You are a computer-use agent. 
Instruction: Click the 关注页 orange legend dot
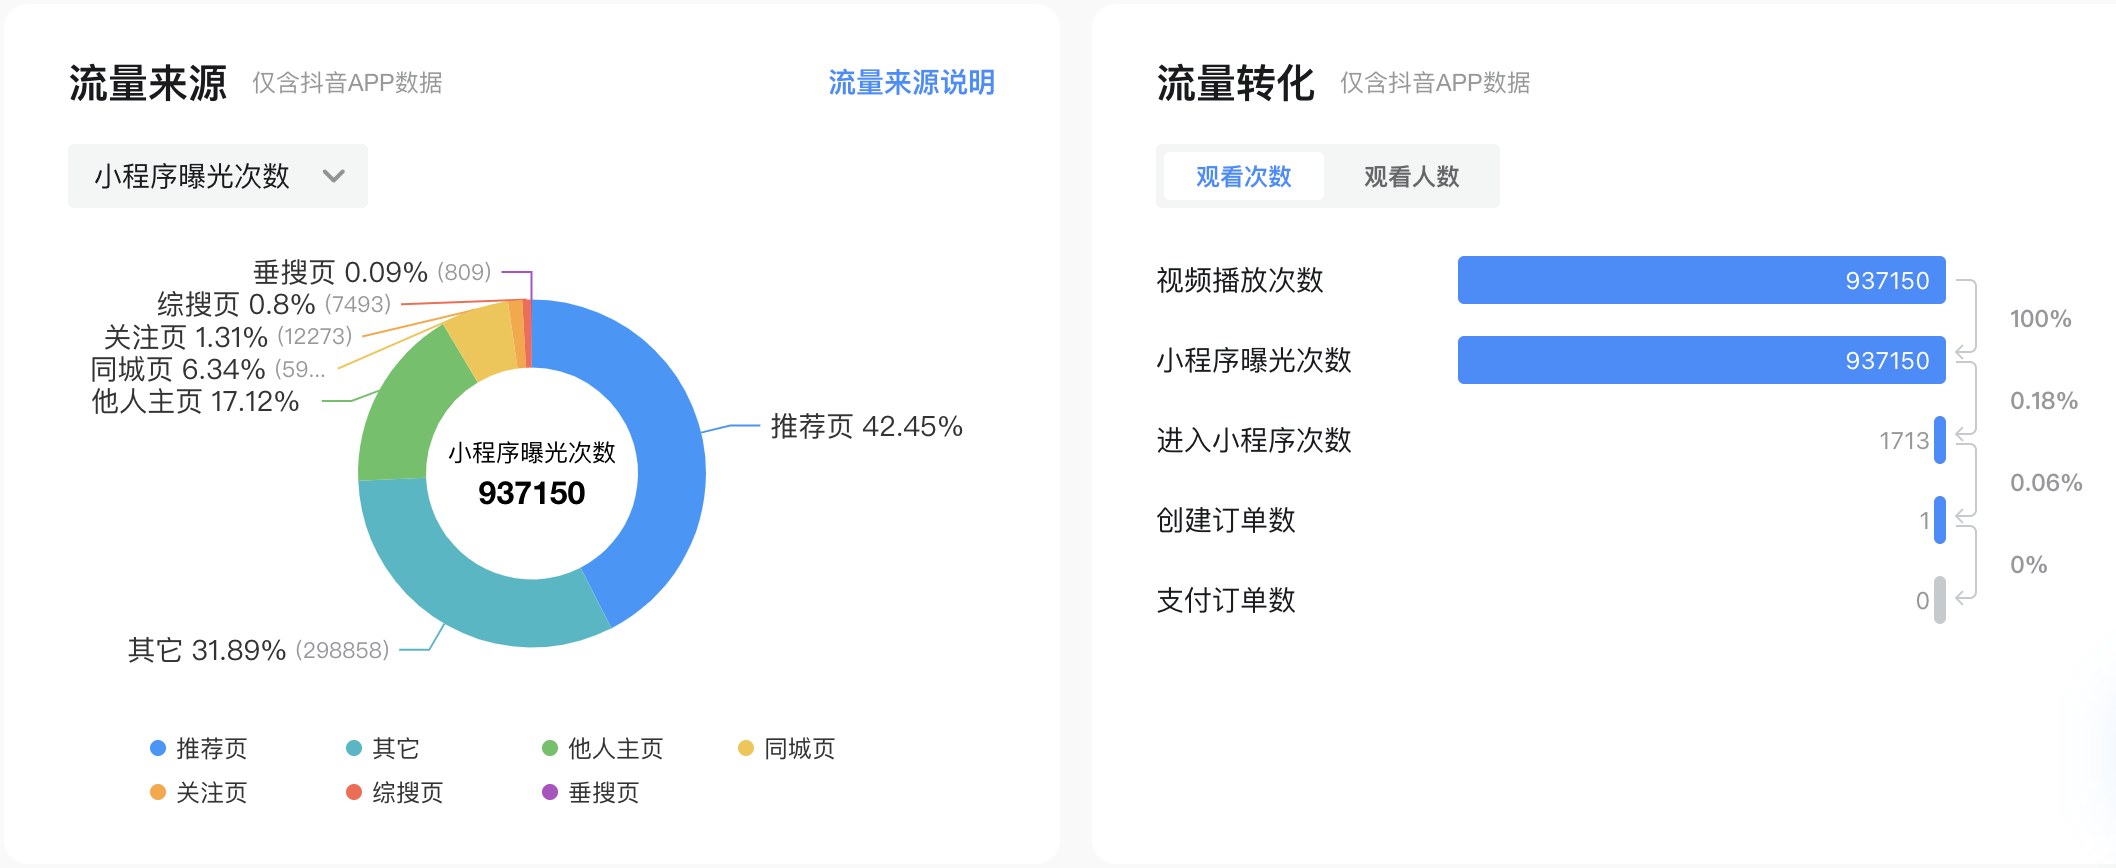tap(158, 792)
